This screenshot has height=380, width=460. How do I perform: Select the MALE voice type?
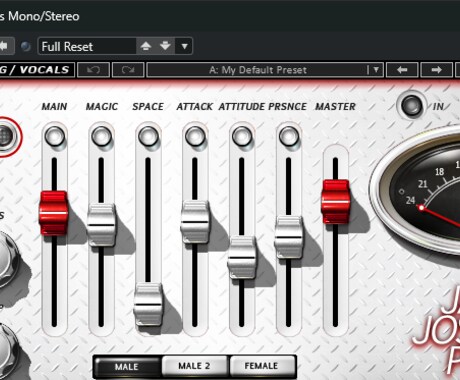(127, 366)
